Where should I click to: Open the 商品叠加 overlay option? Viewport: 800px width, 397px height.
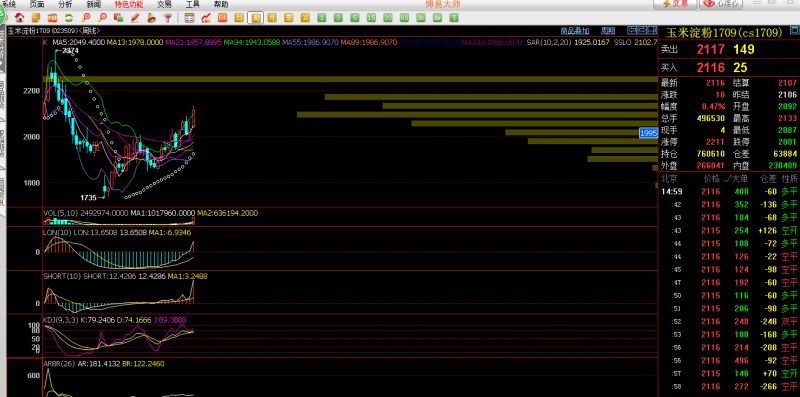575,31
